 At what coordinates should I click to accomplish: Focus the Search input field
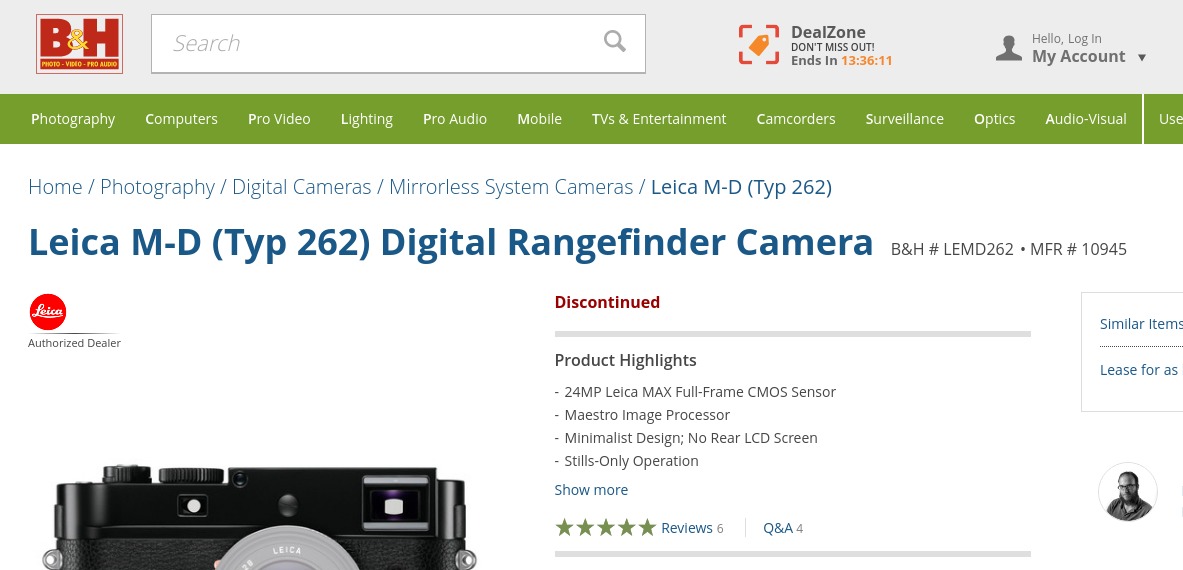[x=398, y=44]
